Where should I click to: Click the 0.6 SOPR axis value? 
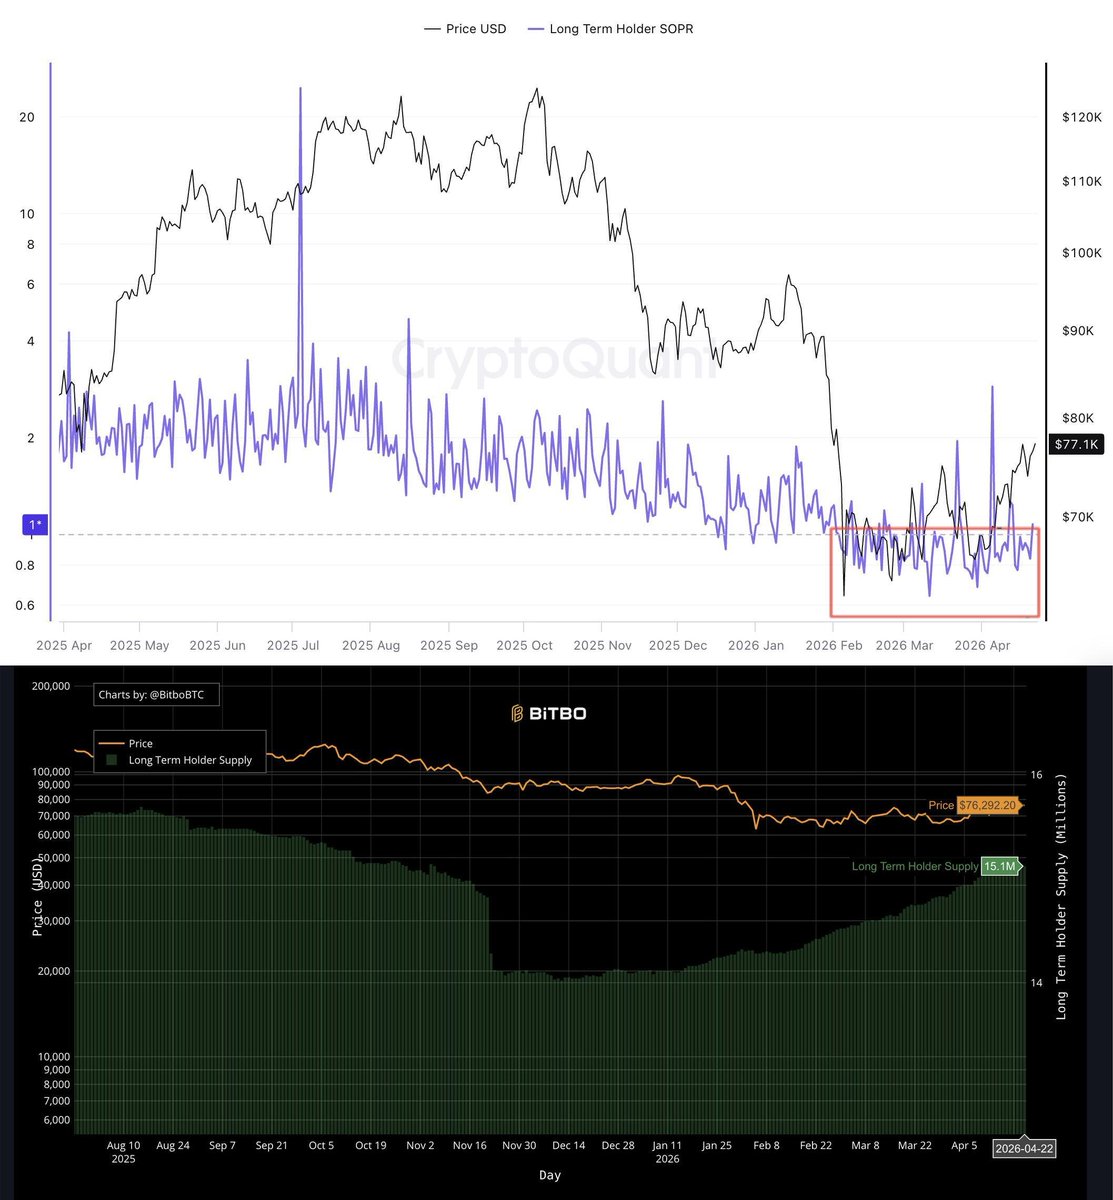click(x=25, y=605)
